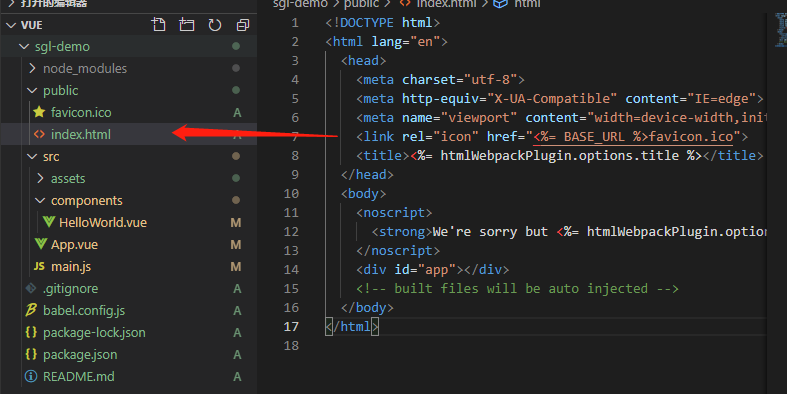
Task: Expand the node_modules folder chevron
Action: [x=33, y=68]
